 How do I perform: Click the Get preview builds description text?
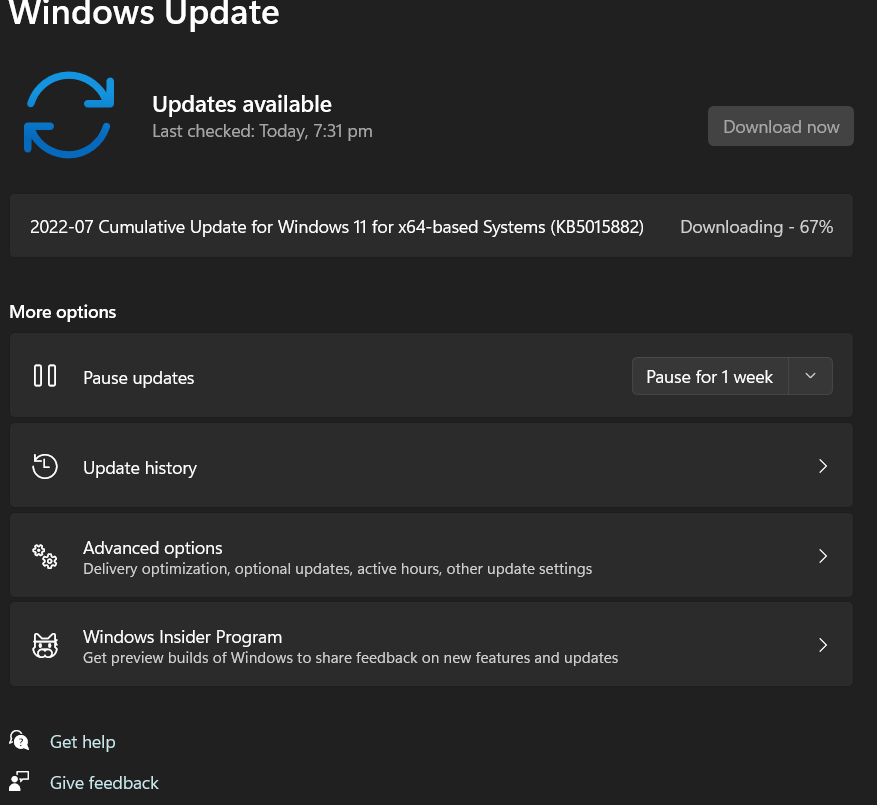[x=351, y=658]
